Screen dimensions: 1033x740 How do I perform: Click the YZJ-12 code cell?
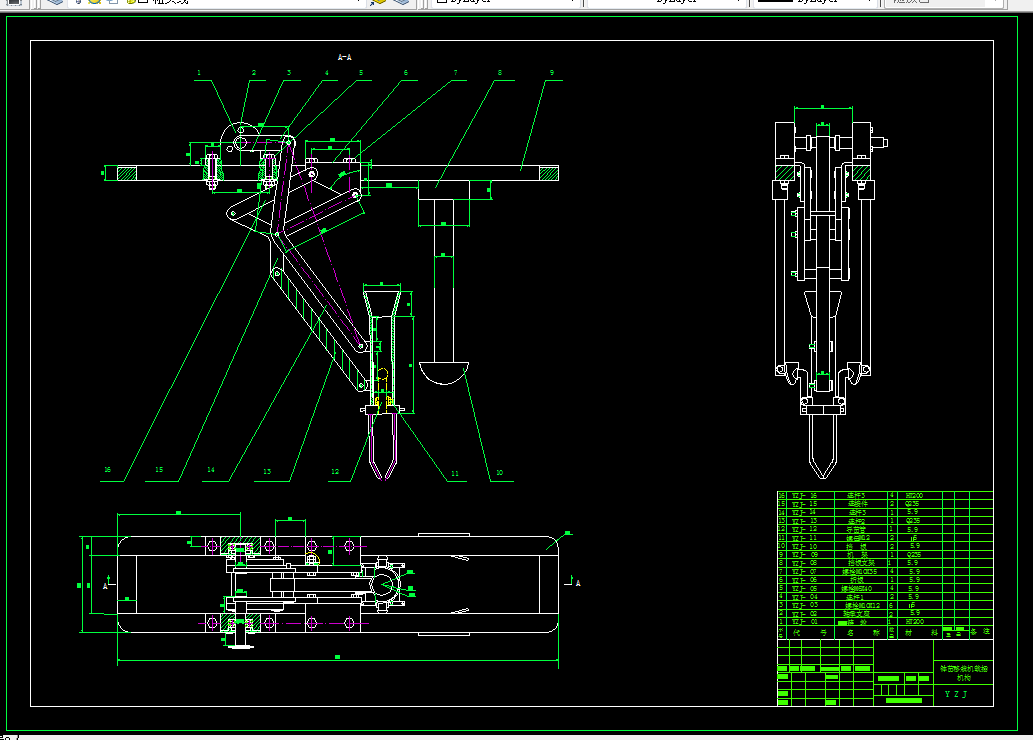(810, 529)
